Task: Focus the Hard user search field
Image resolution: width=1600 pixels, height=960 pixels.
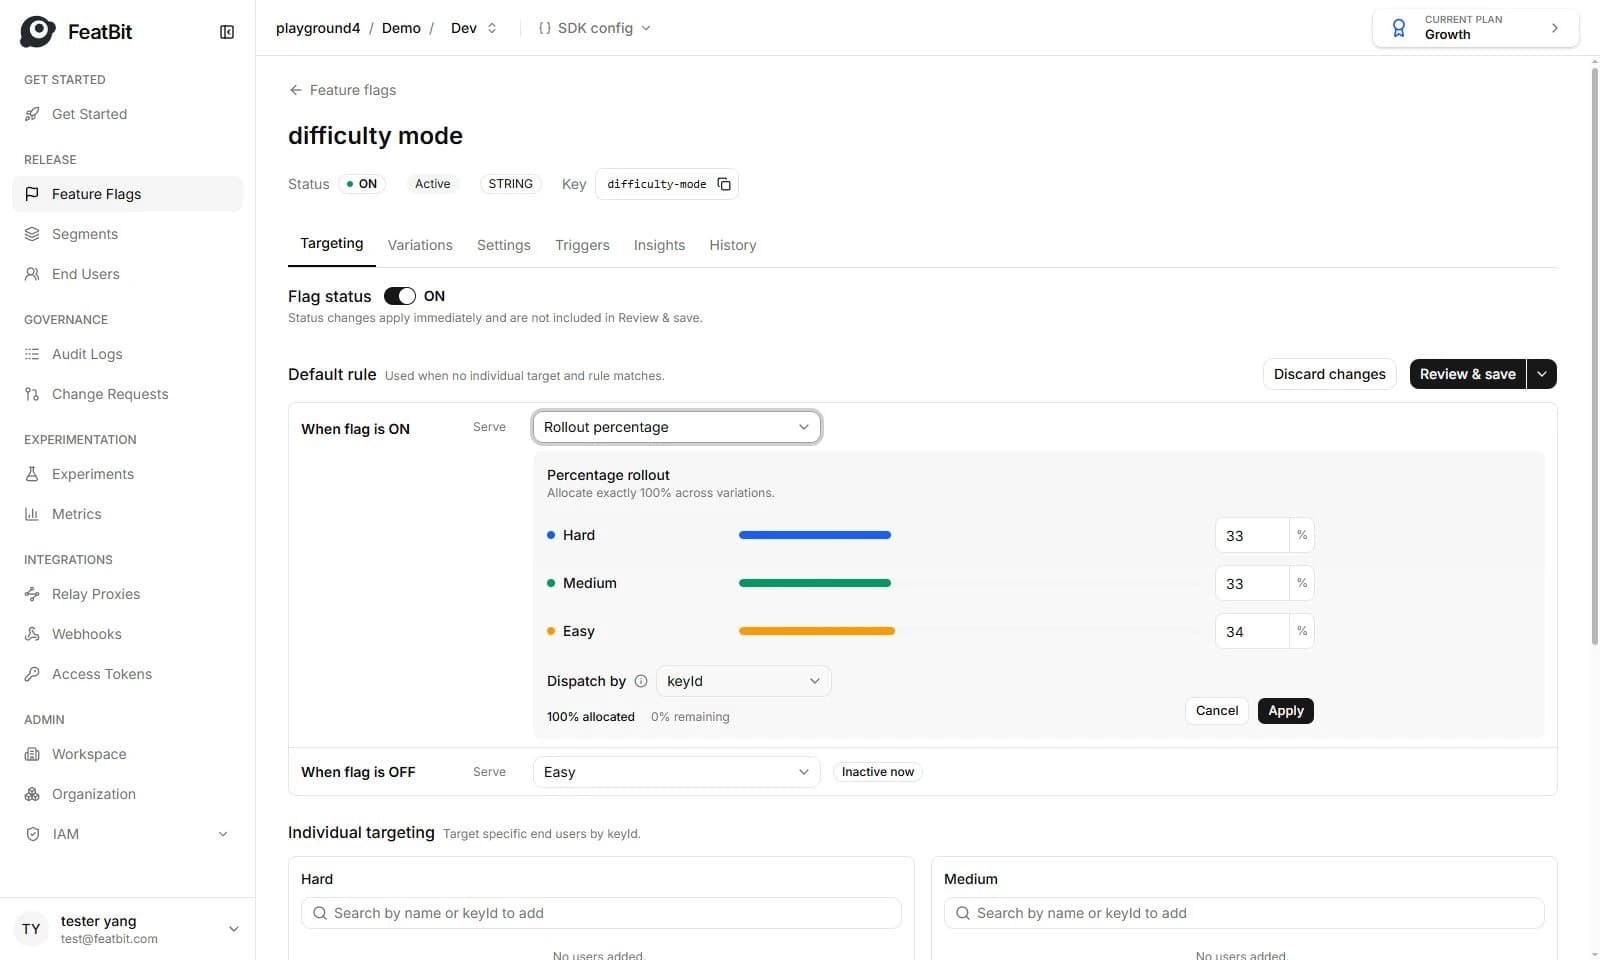Action: pyautogui.click(x=601, y=913)
